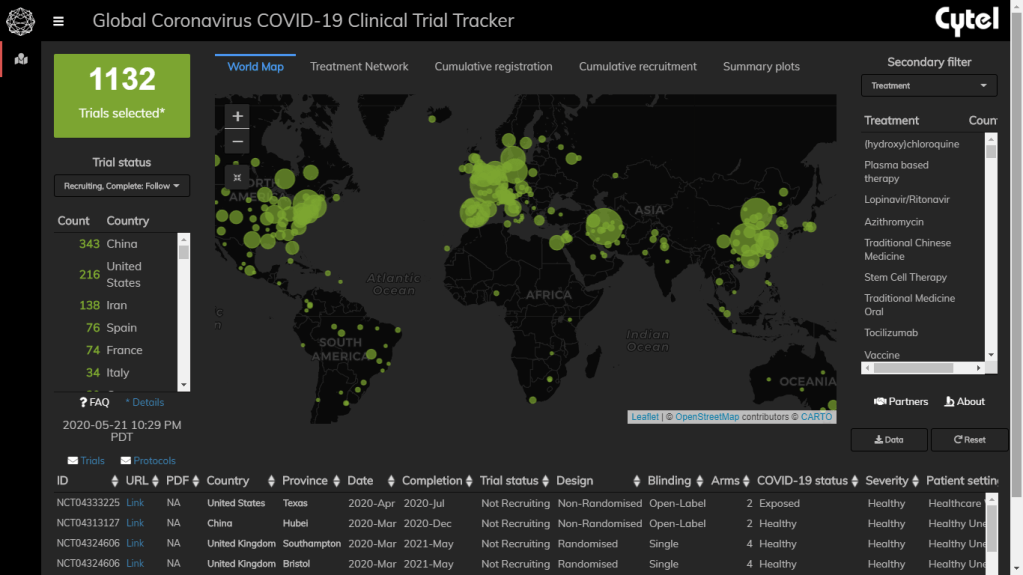Open the hamburger sidebar menu
1023x575 pixels.
point(59,21)
